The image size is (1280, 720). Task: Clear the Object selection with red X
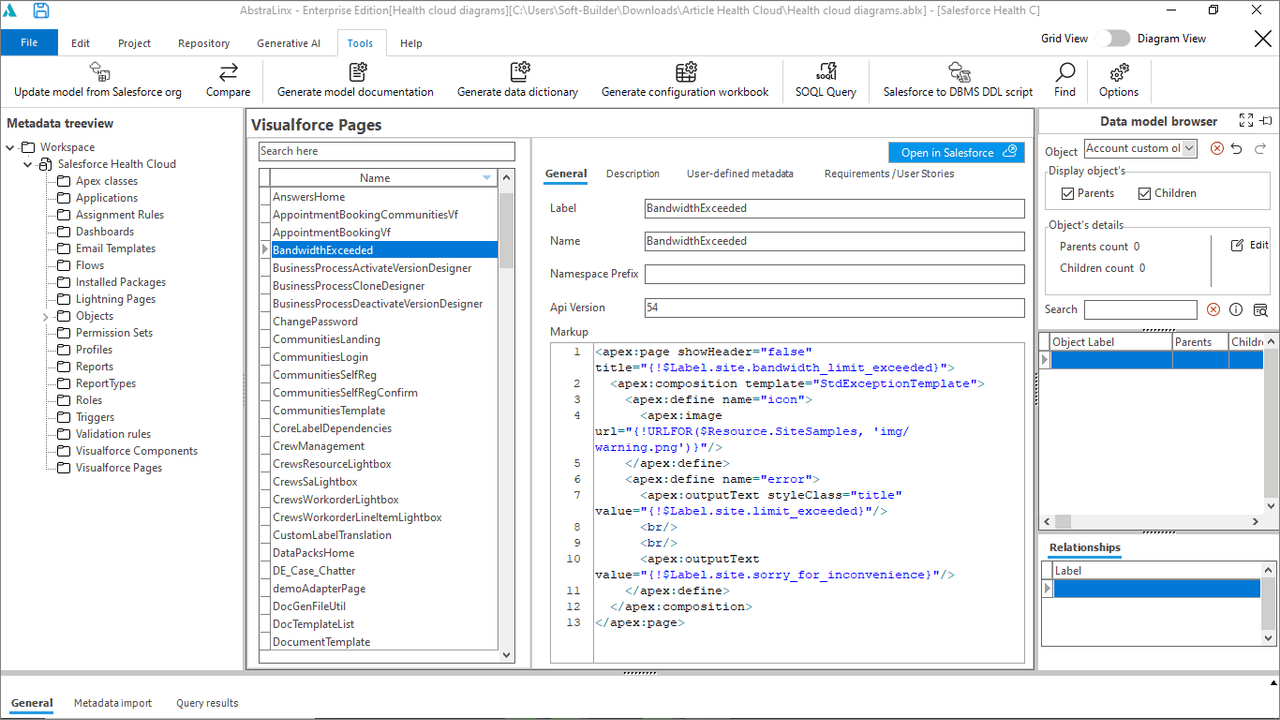[x=1217, y=149]
